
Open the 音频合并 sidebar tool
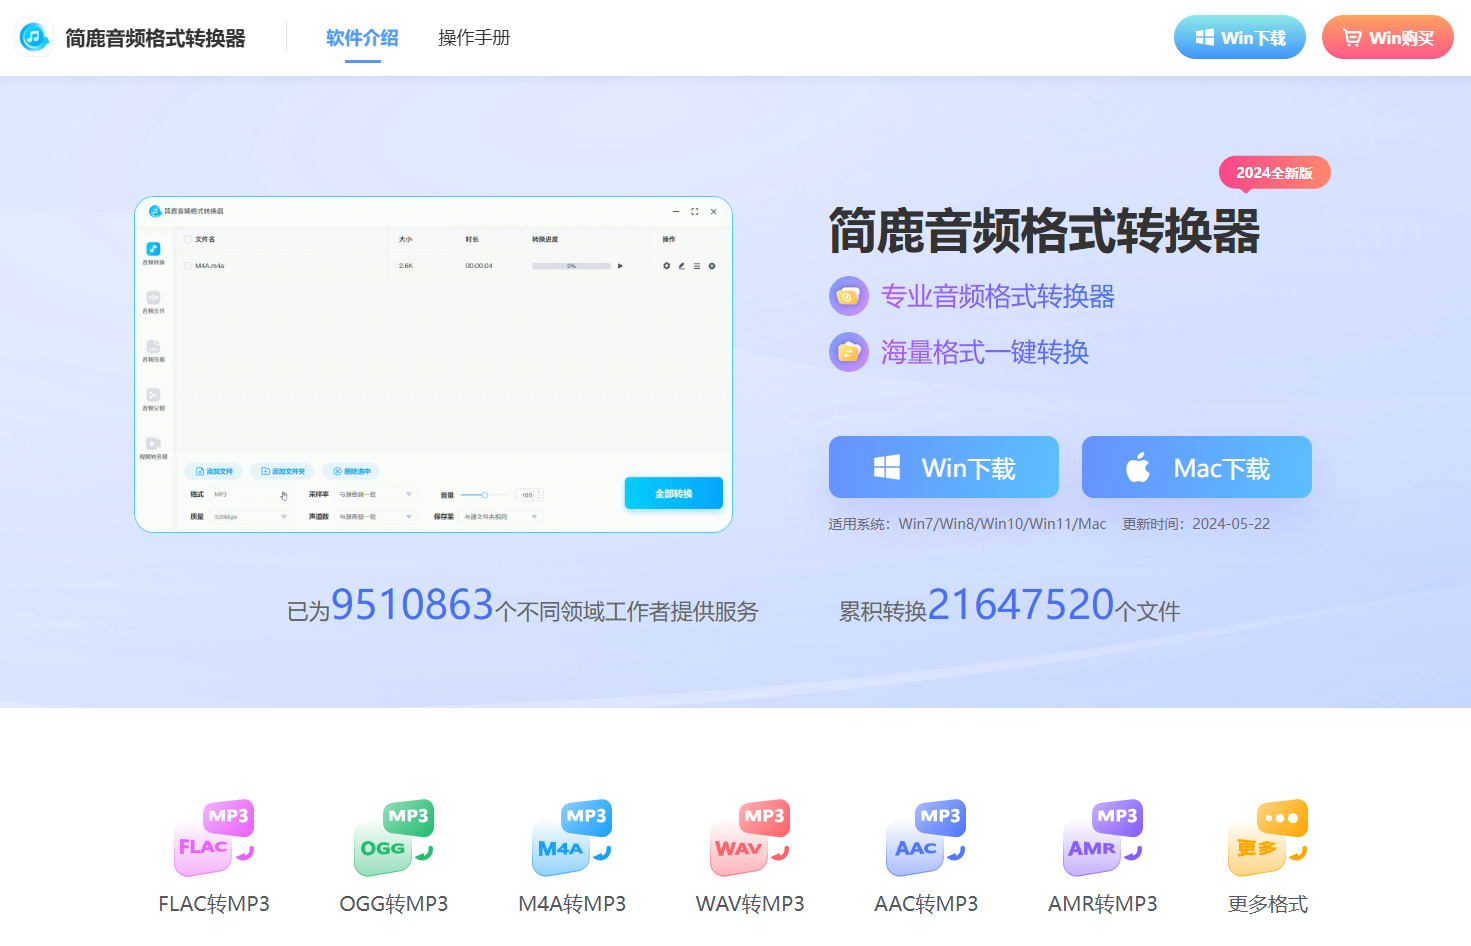tap(153, 299)
